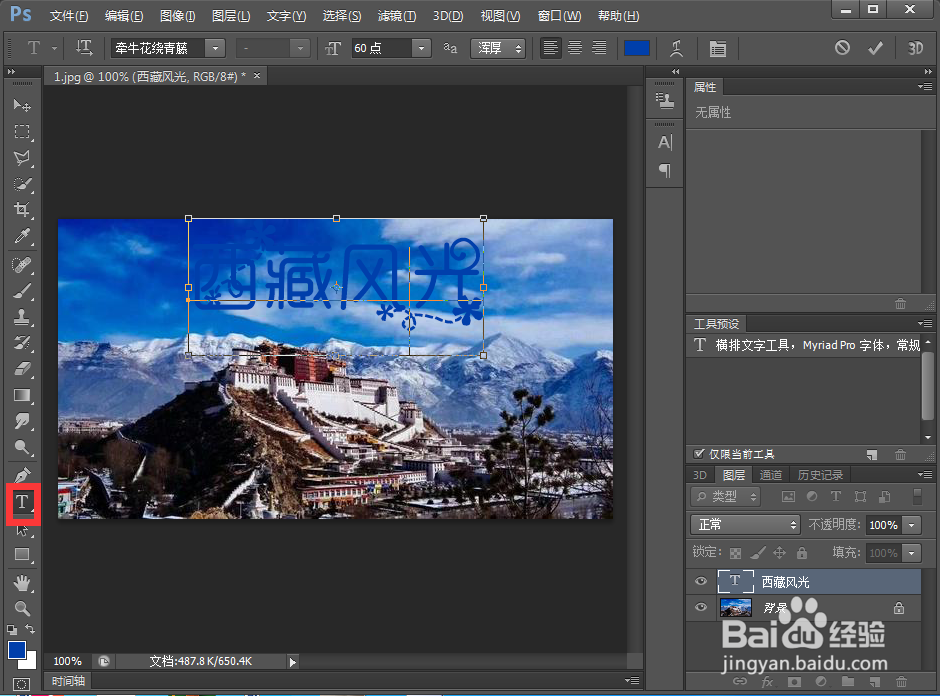
Task: Select the Clone Stamp tool
Action: [x=22, y=317]
